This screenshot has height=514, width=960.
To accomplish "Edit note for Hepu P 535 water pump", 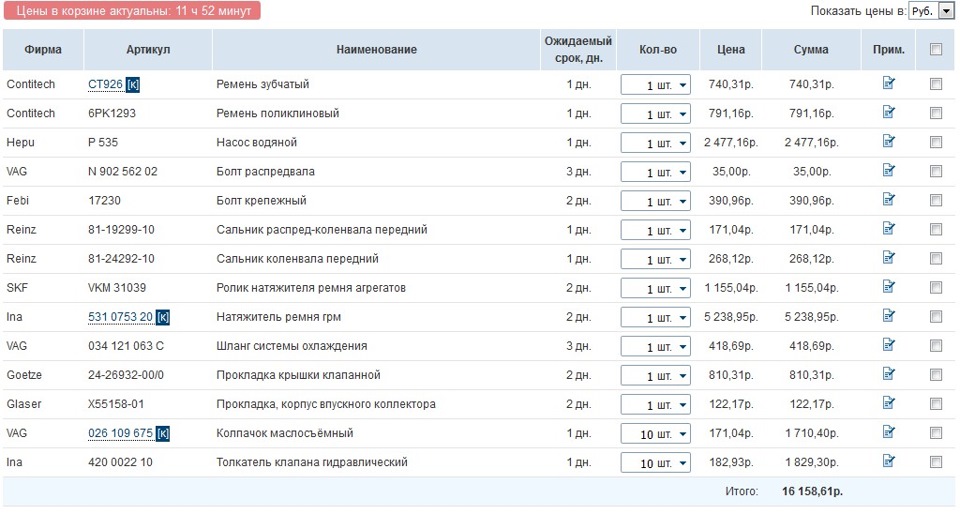I will [x=888, y=142].
